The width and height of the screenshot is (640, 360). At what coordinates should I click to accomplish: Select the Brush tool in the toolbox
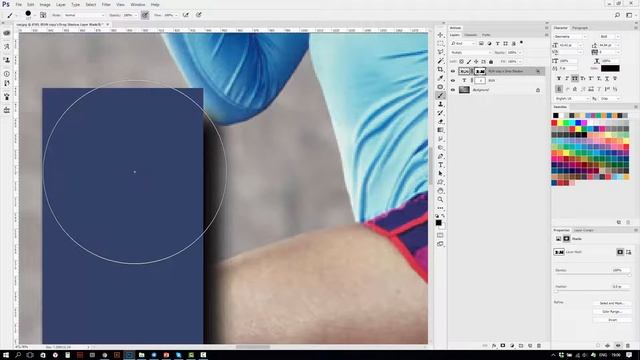(440, 96)
